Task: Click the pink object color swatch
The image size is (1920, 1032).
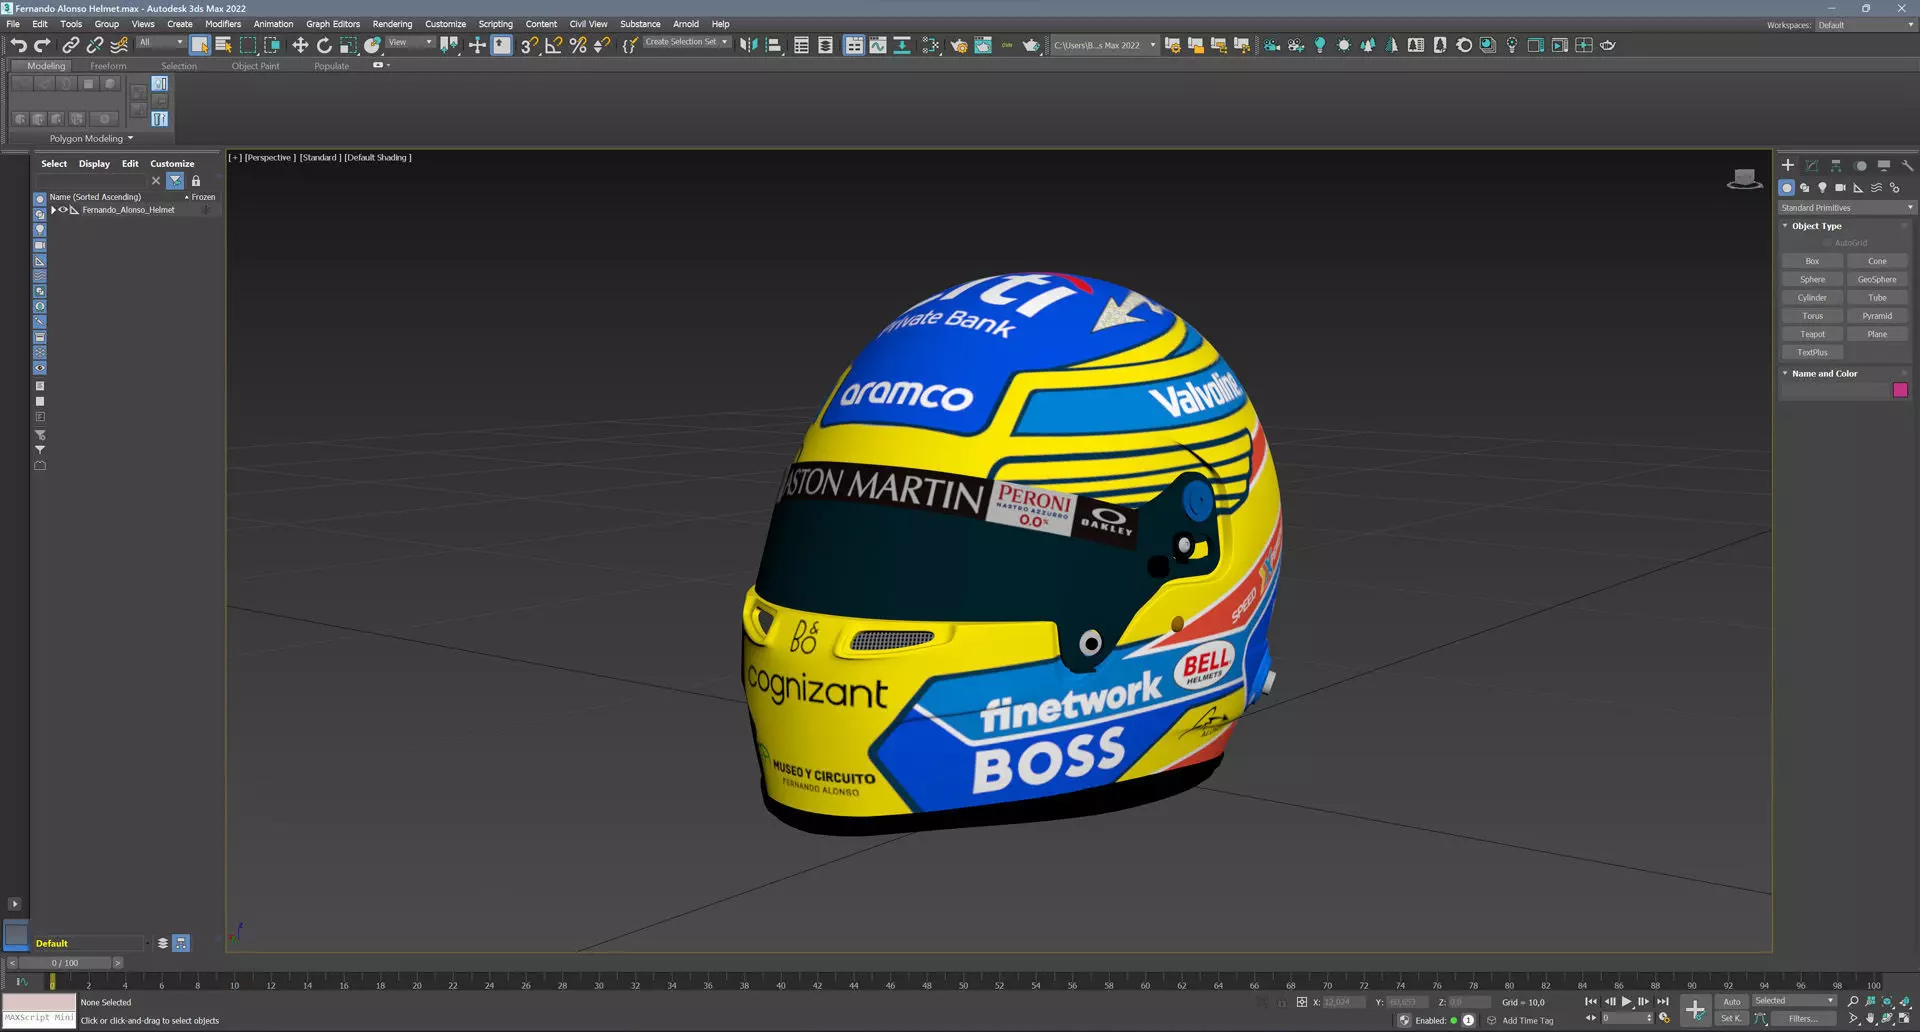Action: pos(1900,390)
